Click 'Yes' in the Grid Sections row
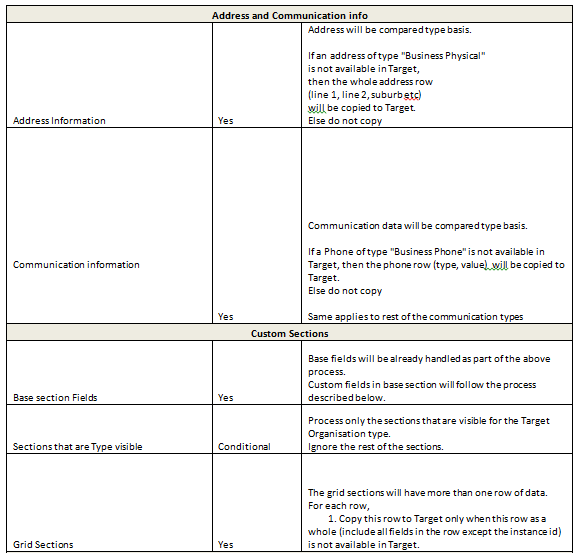This screenshot has width=579, height=553. (225, 545)
